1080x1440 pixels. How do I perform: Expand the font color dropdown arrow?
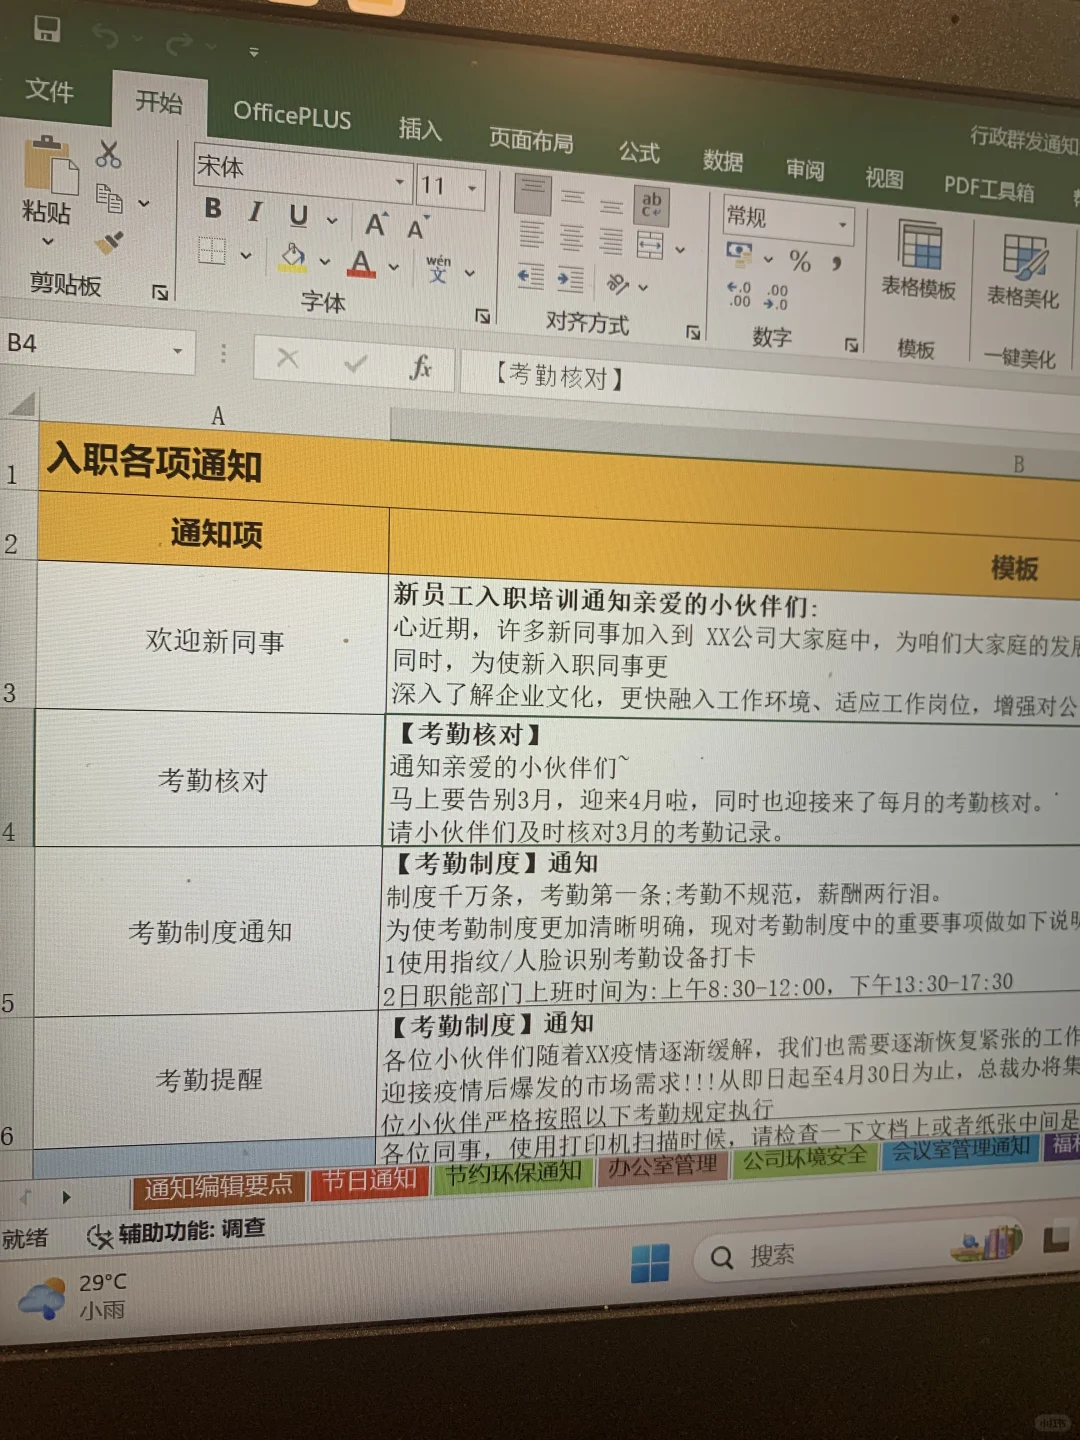coord(394,268)
